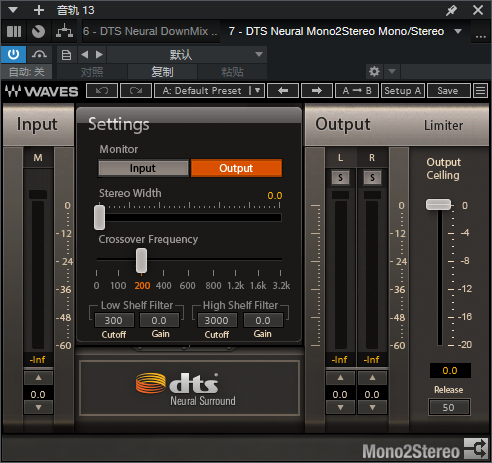Screen dimensions: 492x463
Task: Toggle Setup A button
Action: [403, 91]
